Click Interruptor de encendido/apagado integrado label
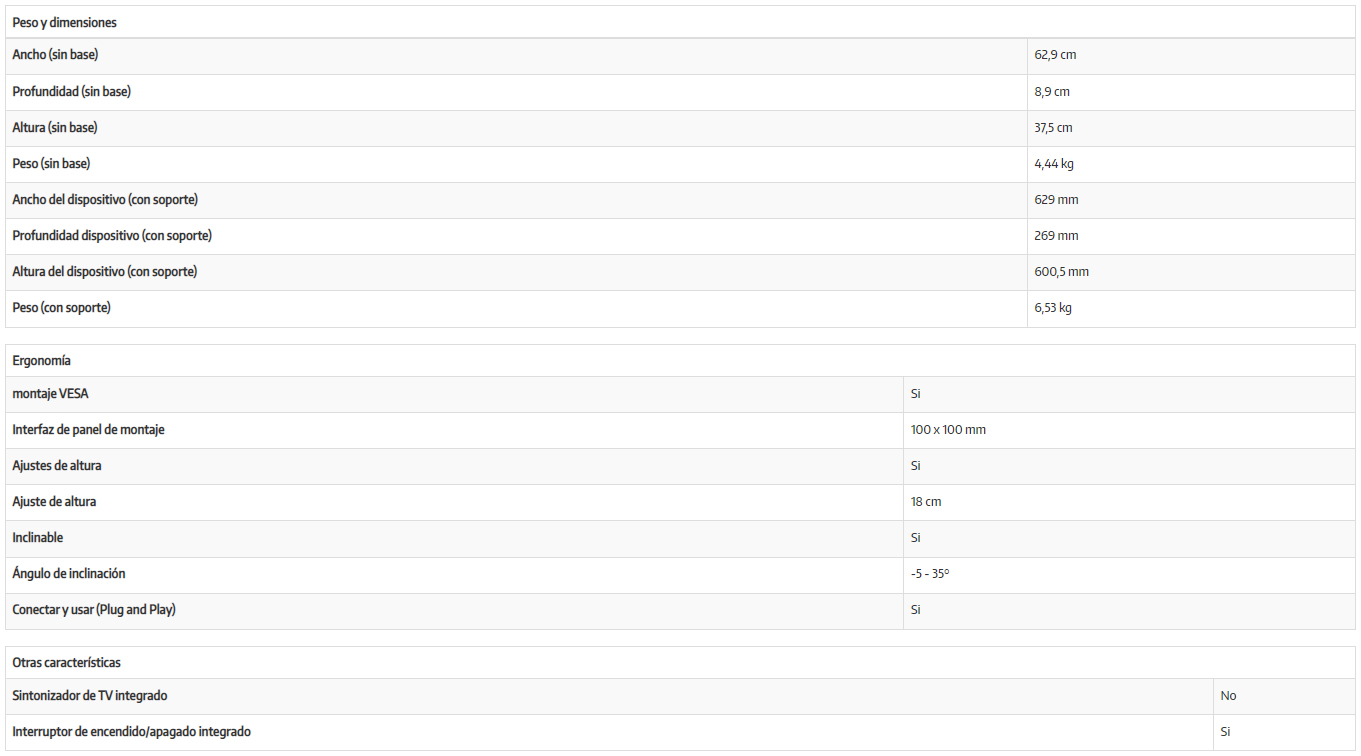Viewport: 1361px width, 756px height. click(131, 731)
